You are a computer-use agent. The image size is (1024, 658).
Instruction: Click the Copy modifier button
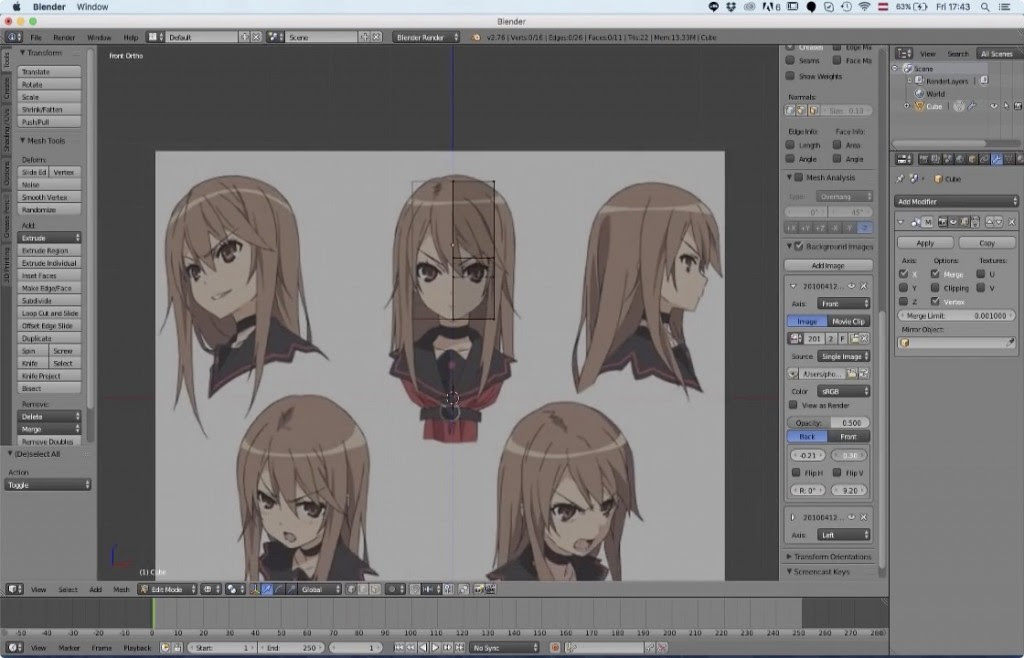(987, 243)
